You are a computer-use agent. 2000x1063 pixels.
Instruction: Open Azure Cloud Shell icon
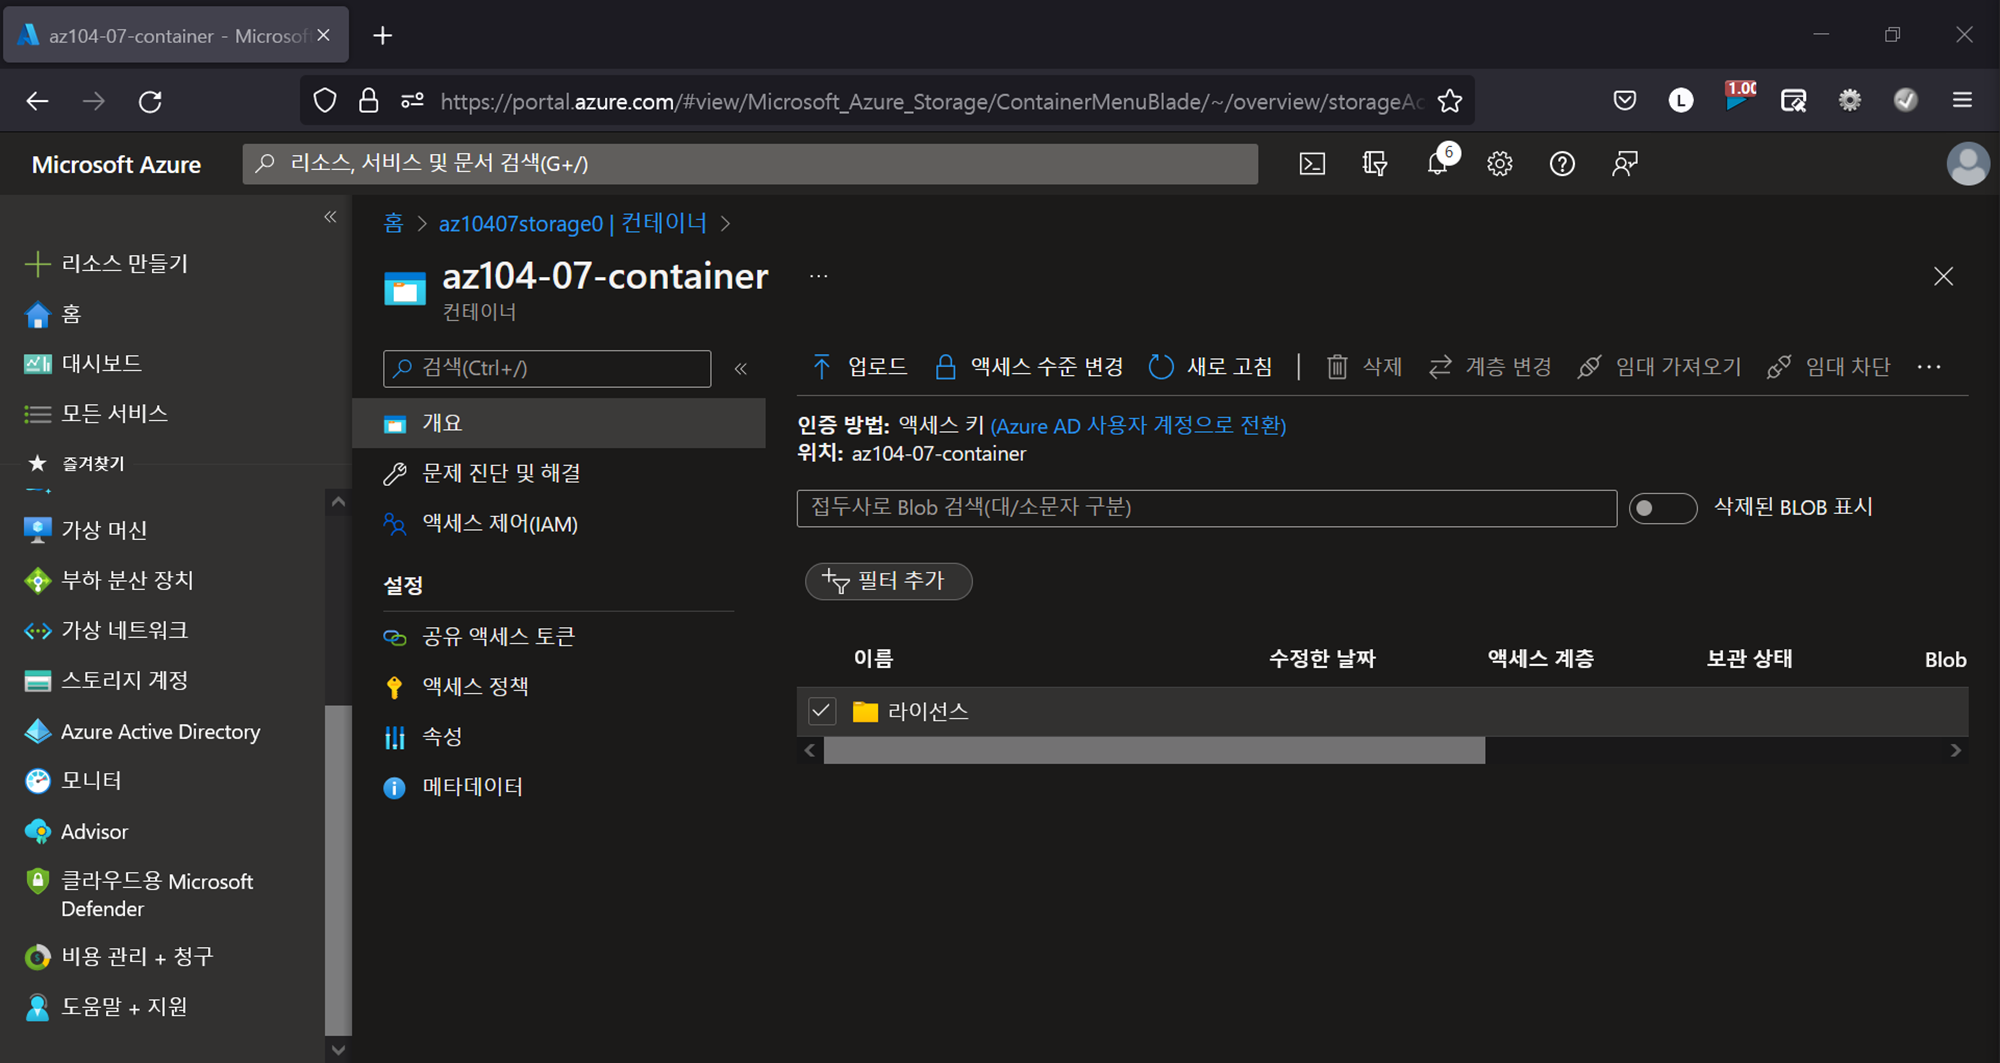[1312, 164]
